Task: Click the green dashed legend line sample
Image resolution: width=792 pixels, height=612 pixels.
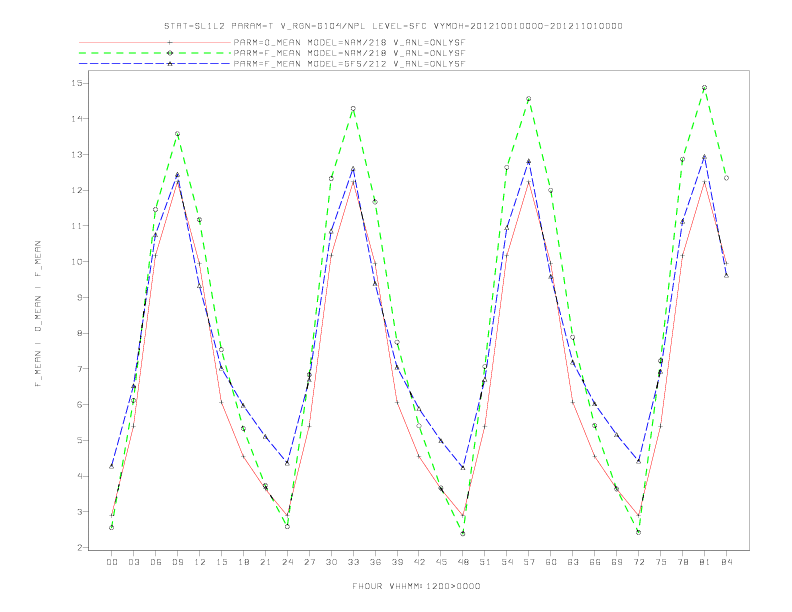Action: 155,53
